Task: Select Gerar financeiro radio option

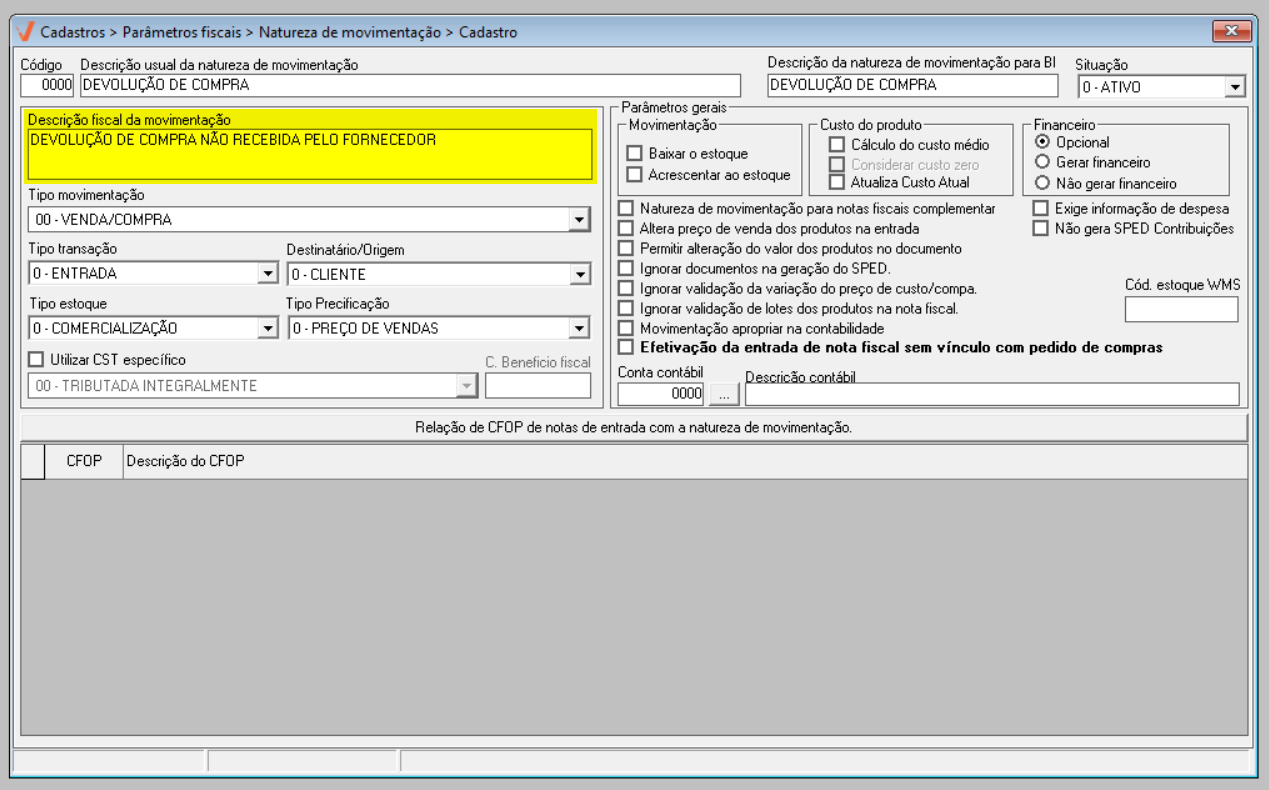Action: click(1042, 162)
